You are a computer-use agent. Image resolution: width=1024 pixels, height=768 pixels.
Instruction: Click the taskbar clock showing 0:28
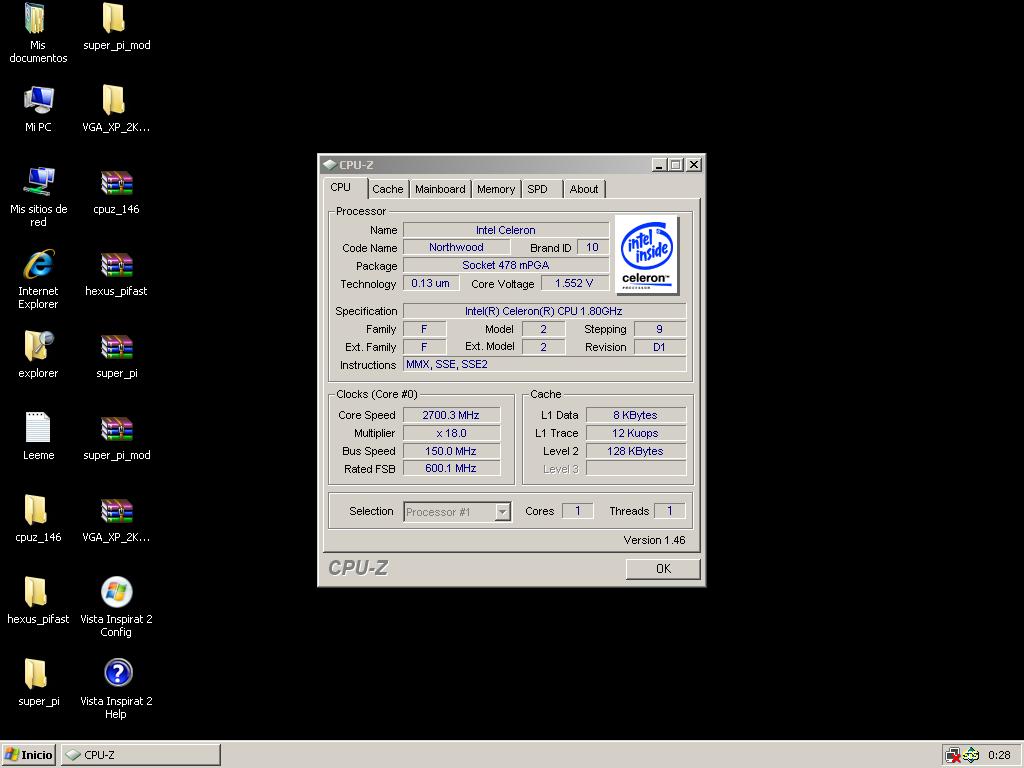point(999,755)
